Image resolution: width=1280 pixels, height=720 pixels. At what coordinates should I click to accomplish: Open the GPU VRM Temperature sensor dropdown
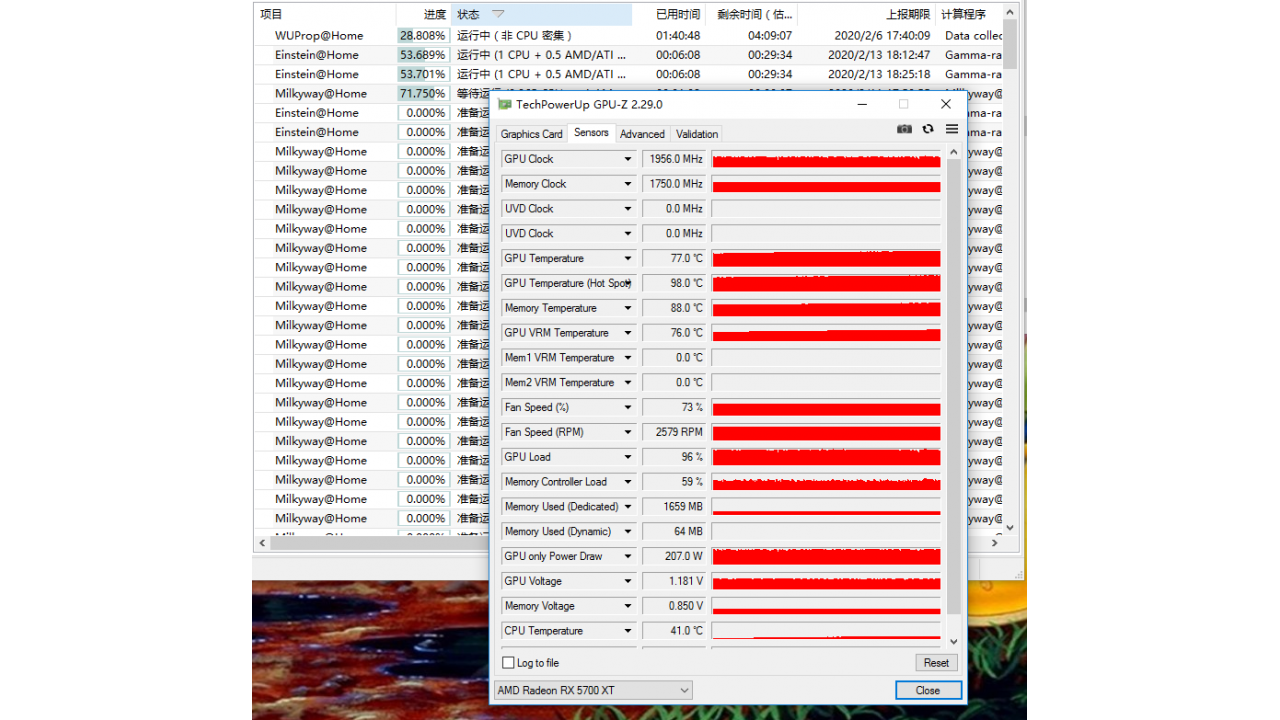point(628,333)
